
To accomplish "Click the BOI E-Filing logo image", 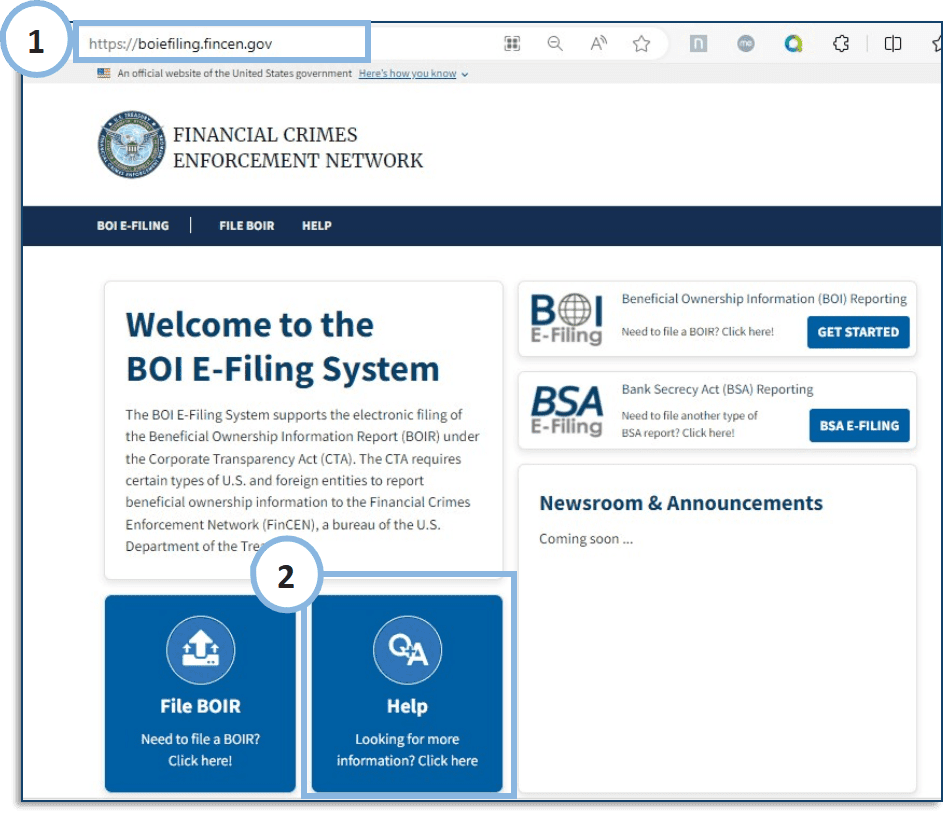I will click(x=566, y=319).
